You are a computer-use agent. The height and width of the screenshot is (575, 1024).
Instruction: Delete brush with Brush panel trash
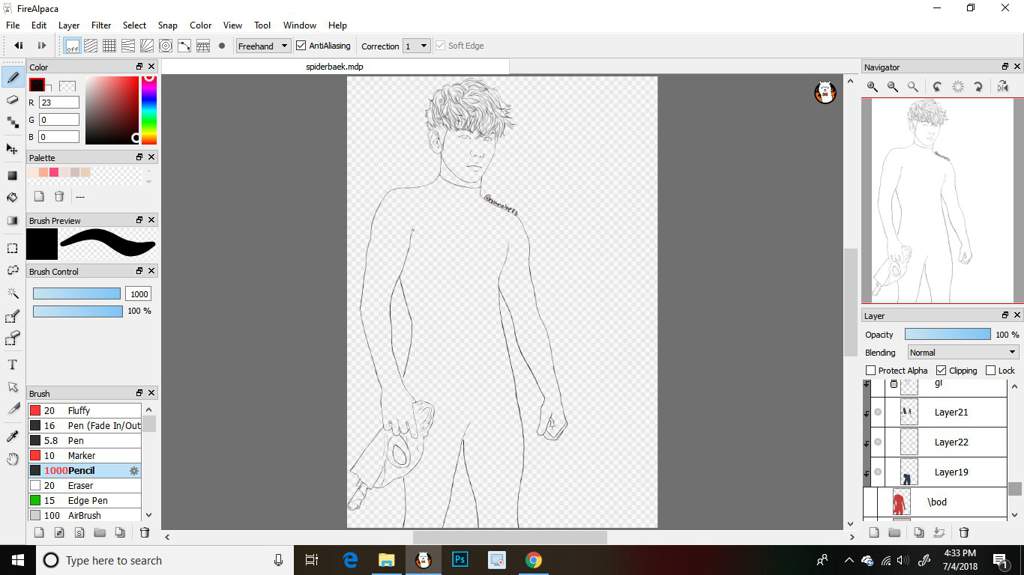coord(145,533)
